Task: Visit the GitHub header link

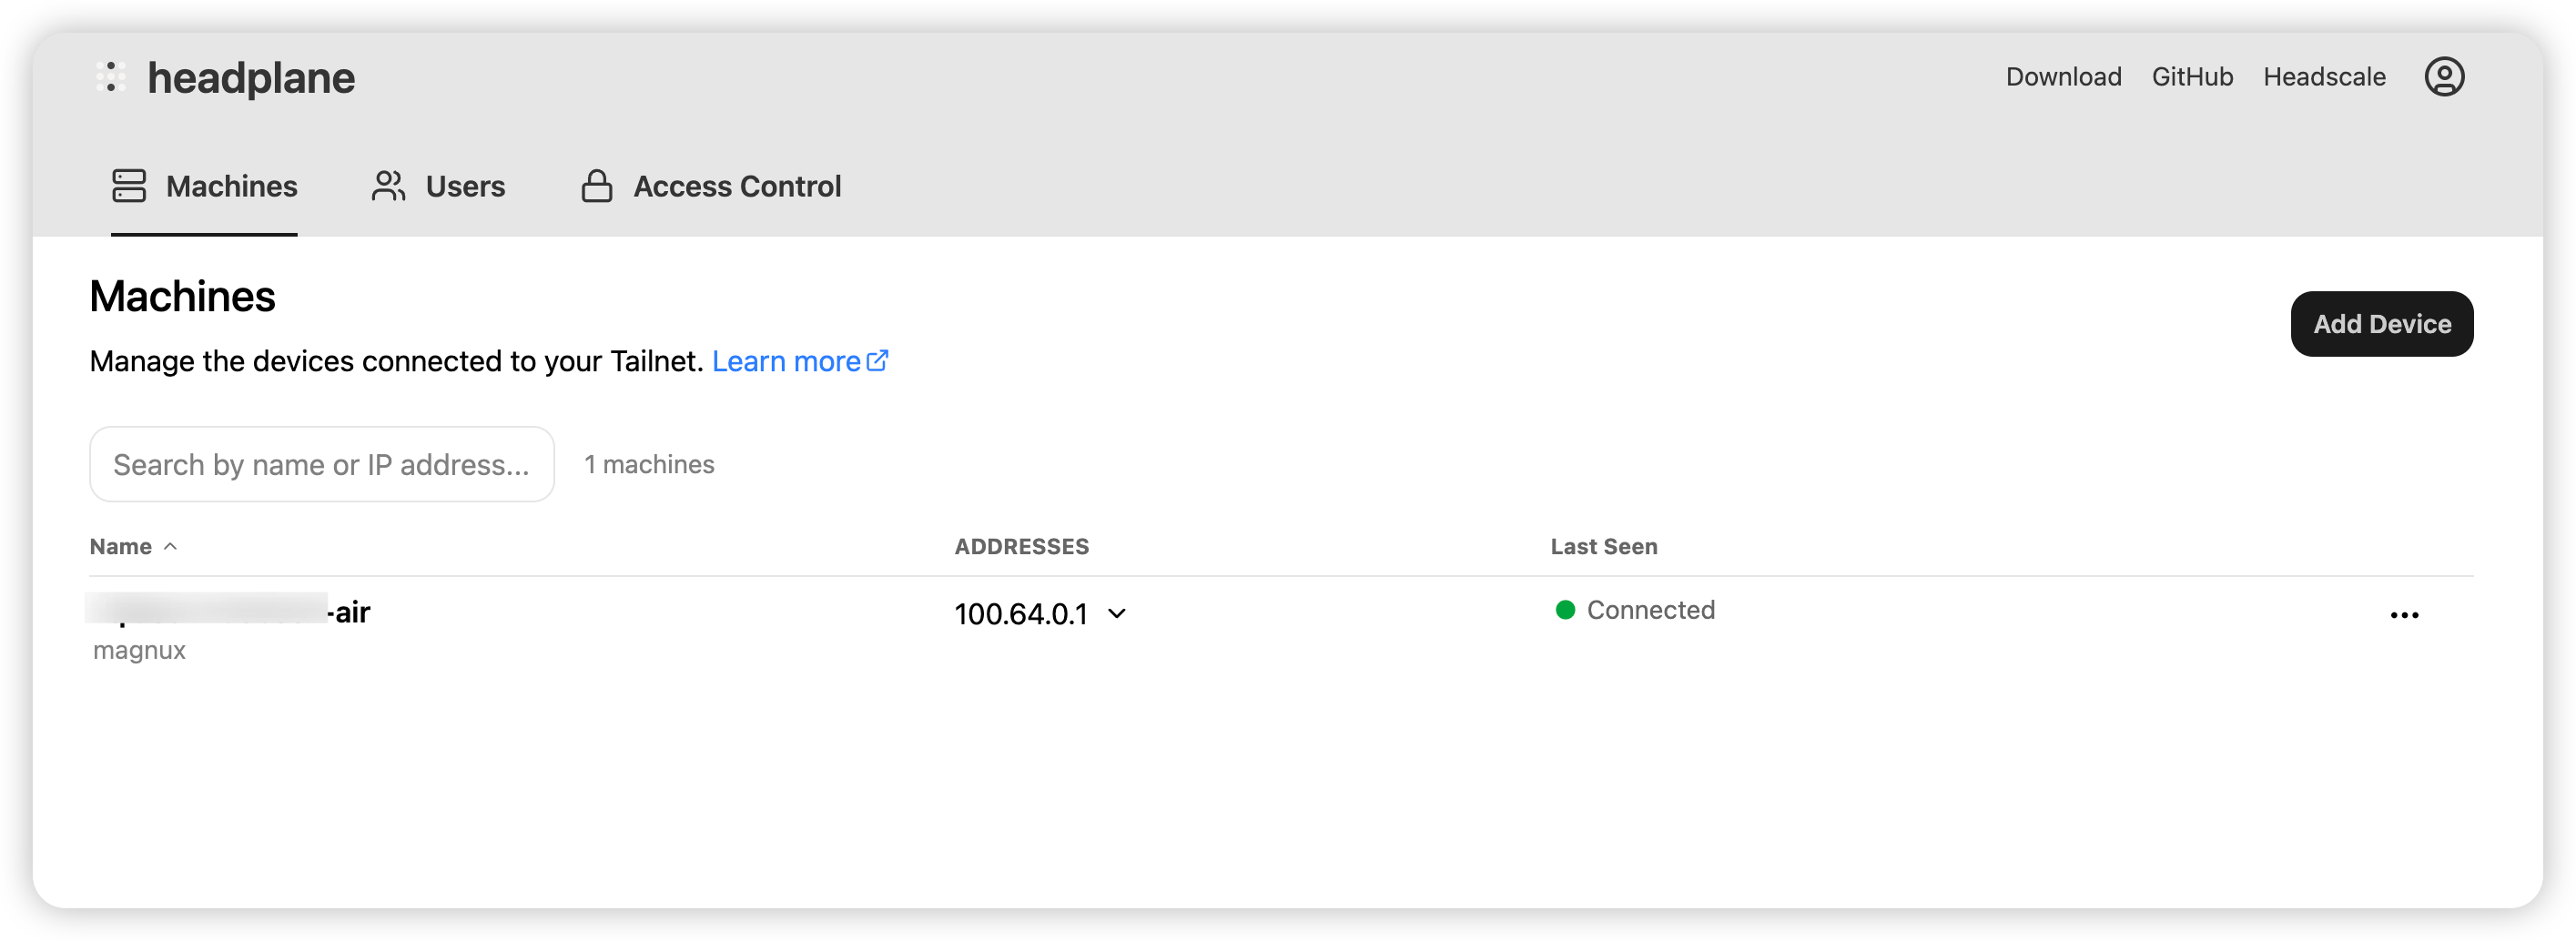Action: [x=2192, y=77]
